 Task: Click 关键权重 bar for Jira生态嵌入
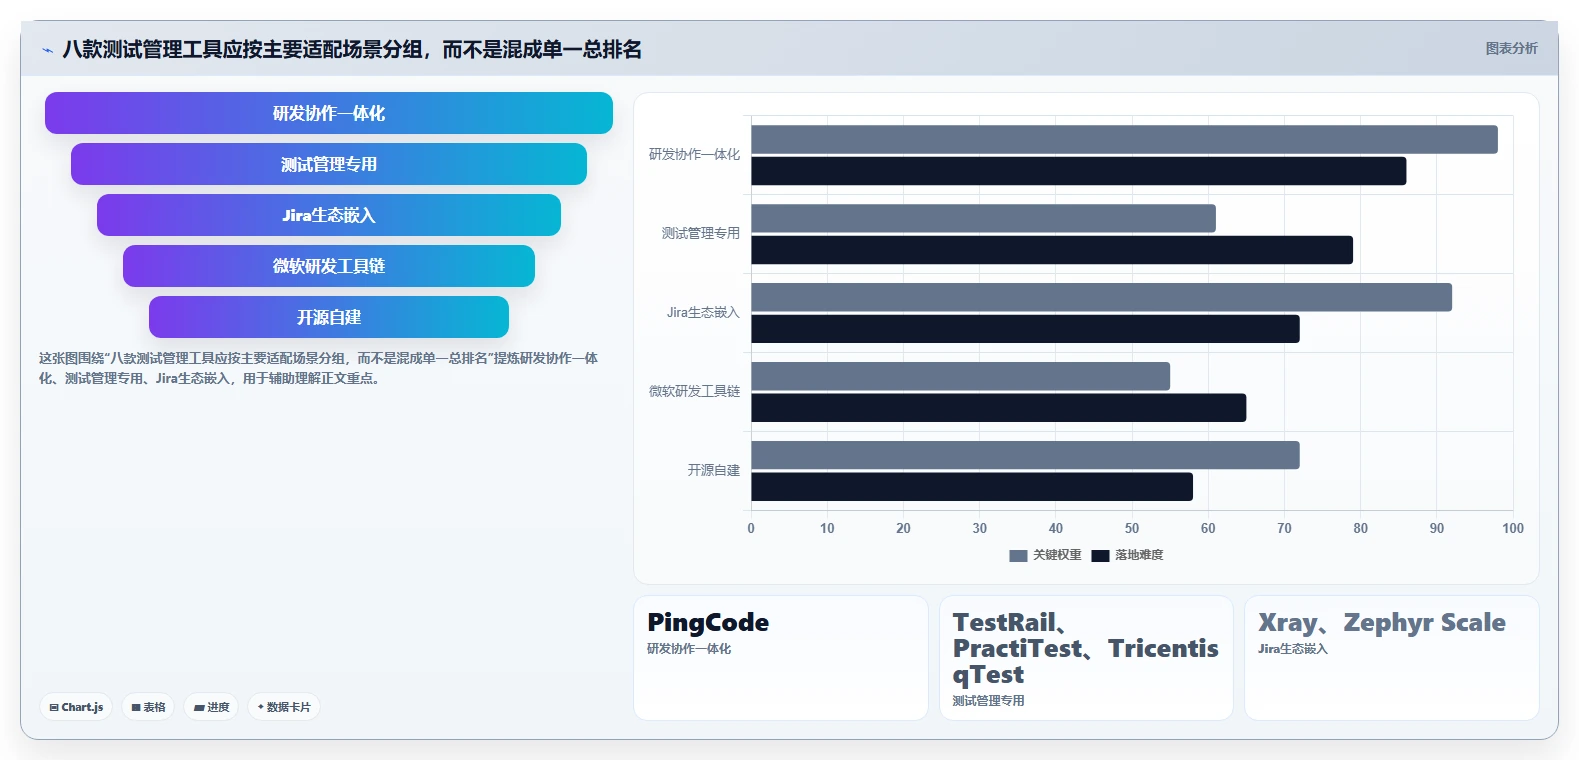[1101, 297]
